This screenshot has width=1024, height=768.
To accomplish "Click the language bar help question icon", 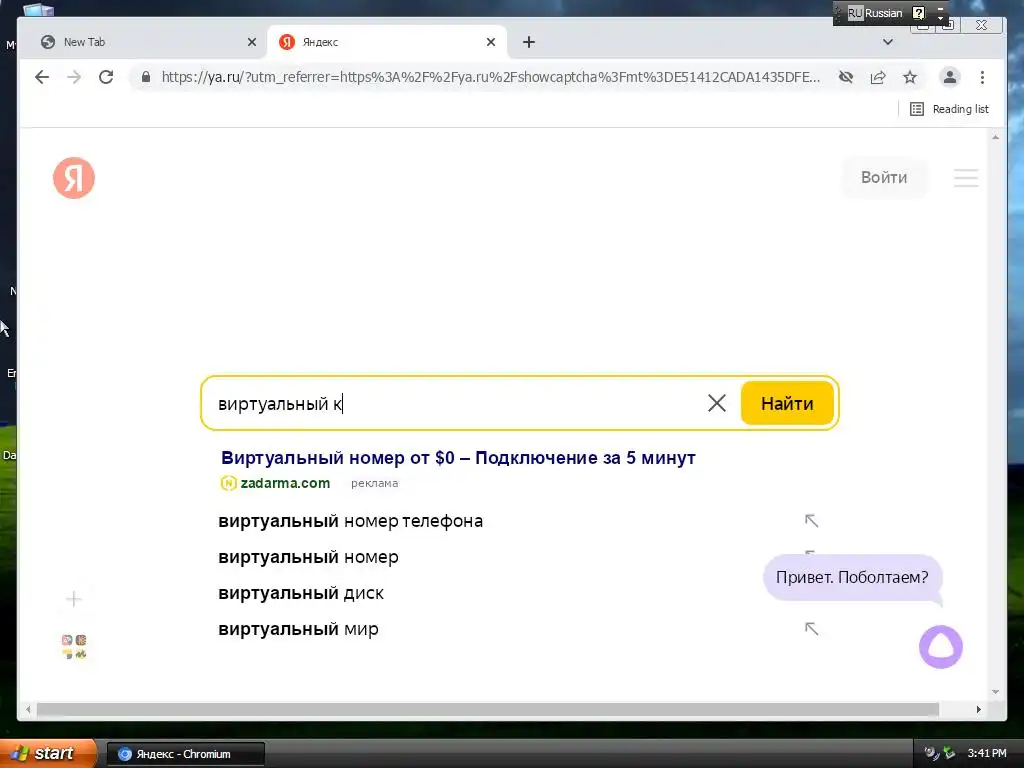I will pos(918,13).
